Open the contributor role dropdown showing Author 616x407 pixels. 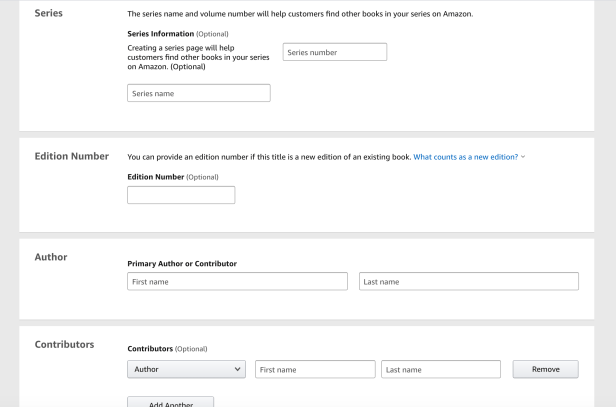(x=187, y=370)
